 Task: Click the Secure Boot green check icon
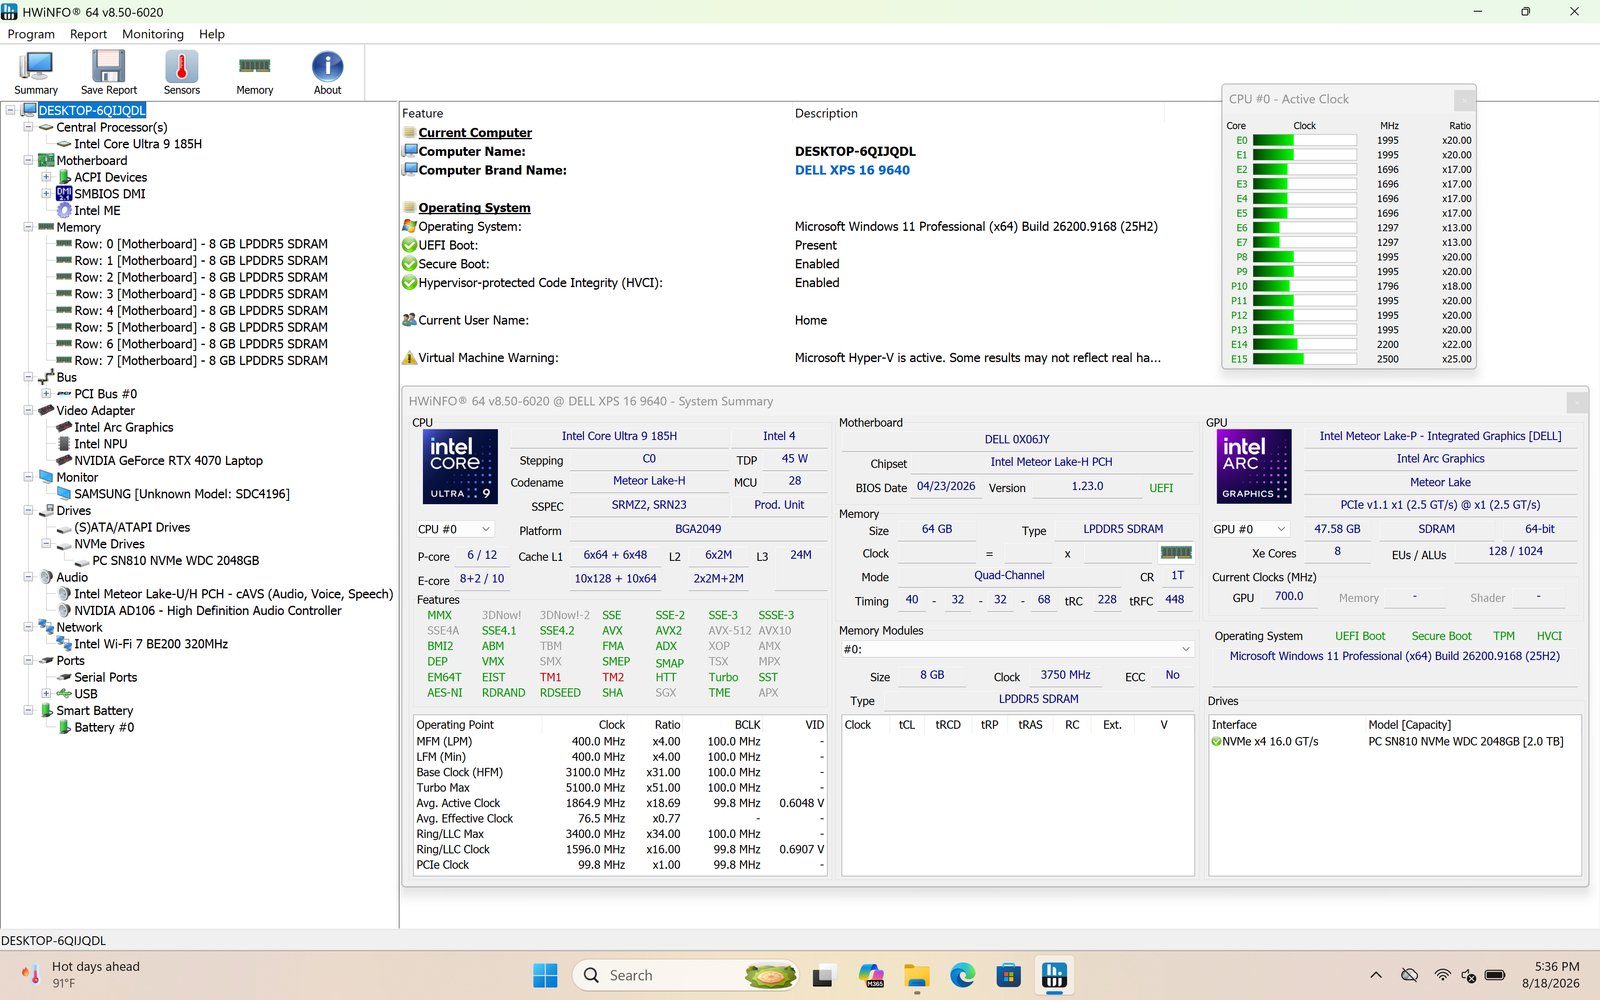pyautogui.click(x=409, y=264)
